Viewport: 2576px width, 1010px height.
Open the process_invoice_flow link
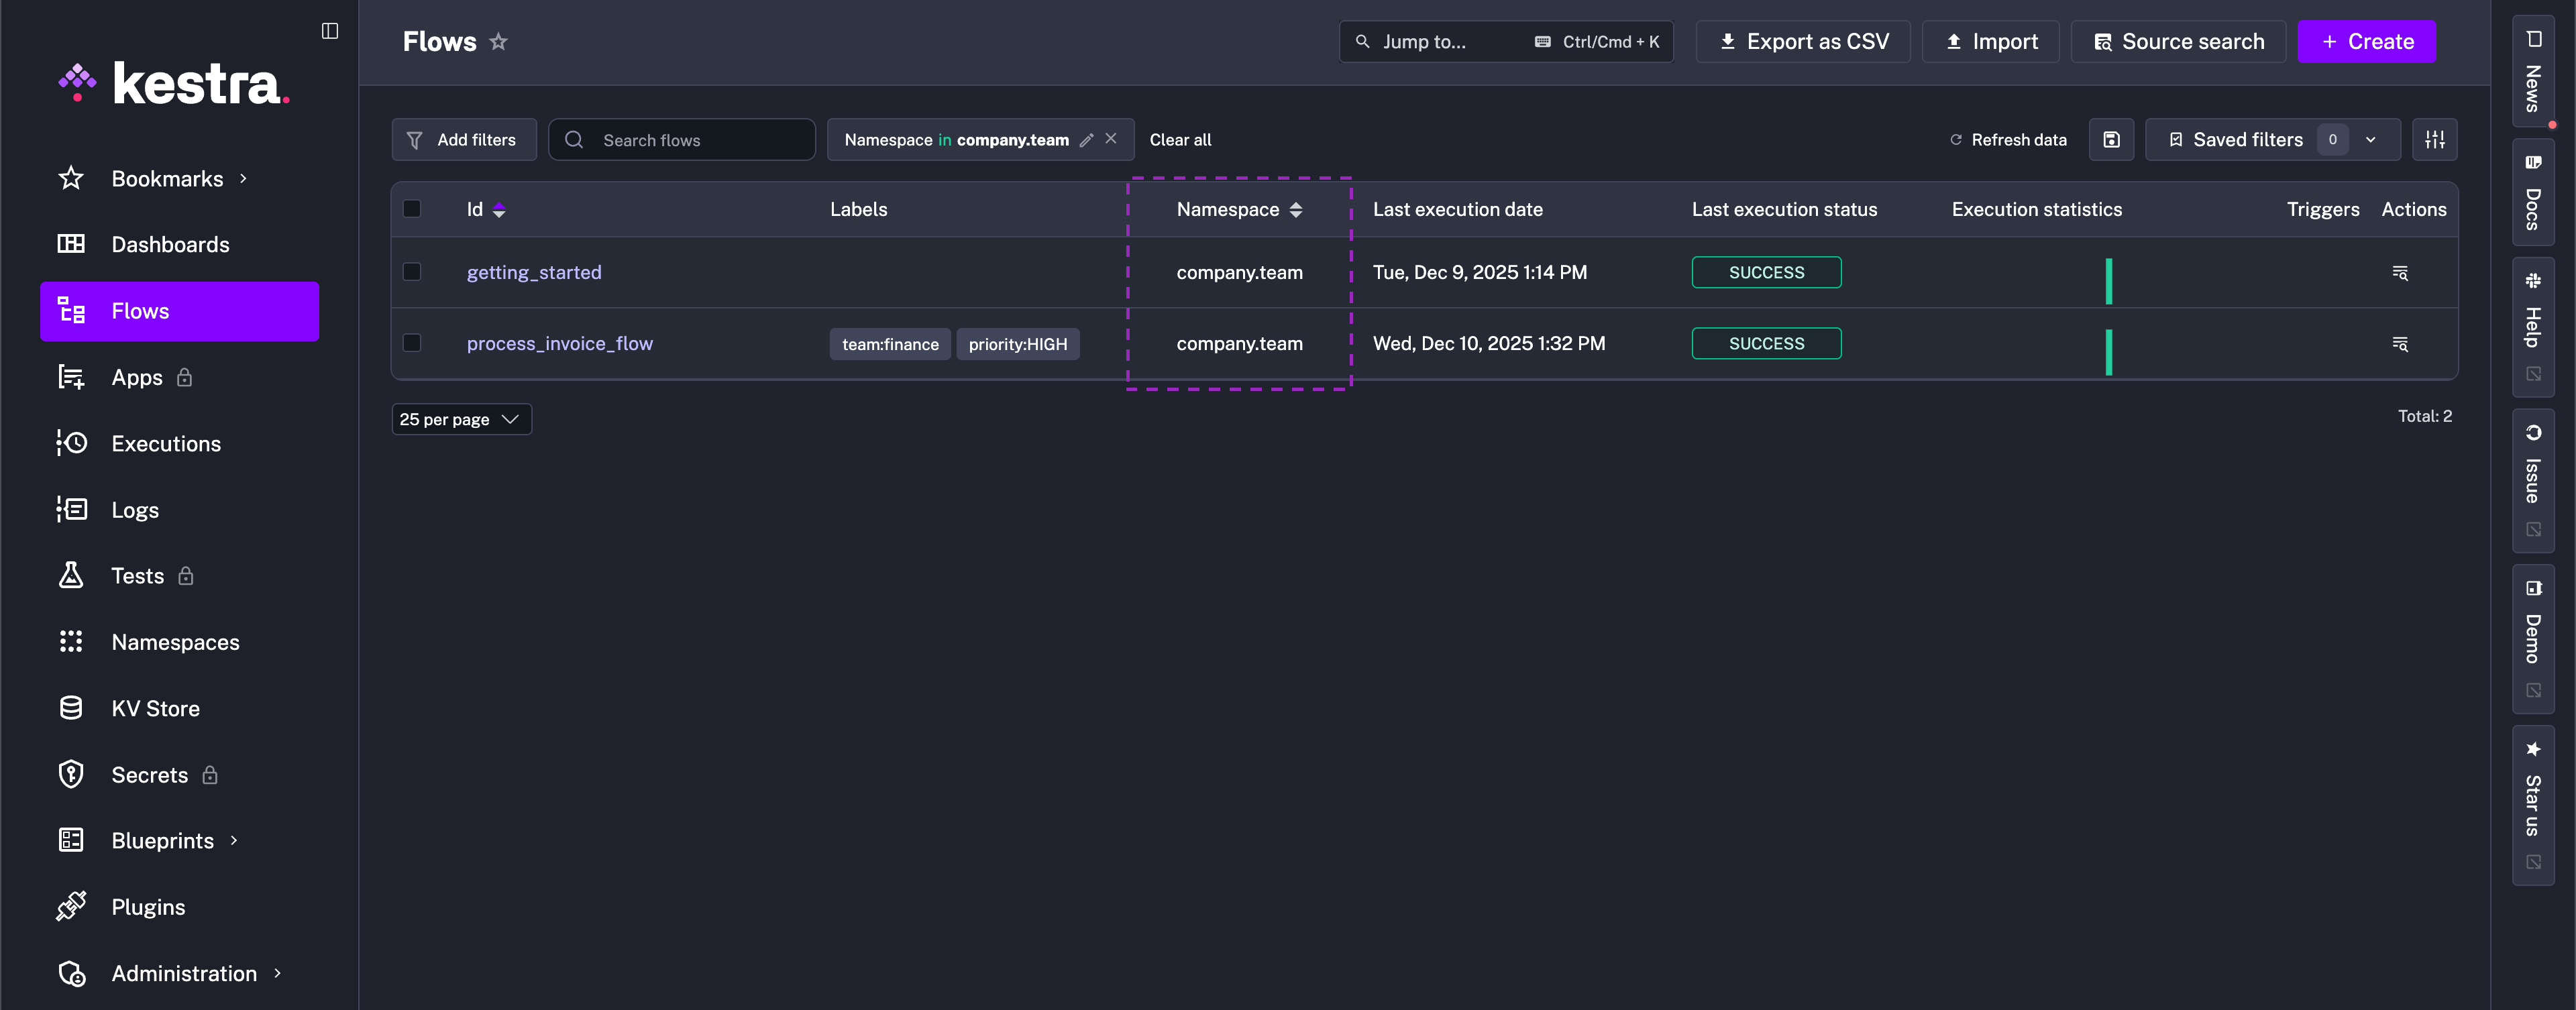click(x=559, y=343)
